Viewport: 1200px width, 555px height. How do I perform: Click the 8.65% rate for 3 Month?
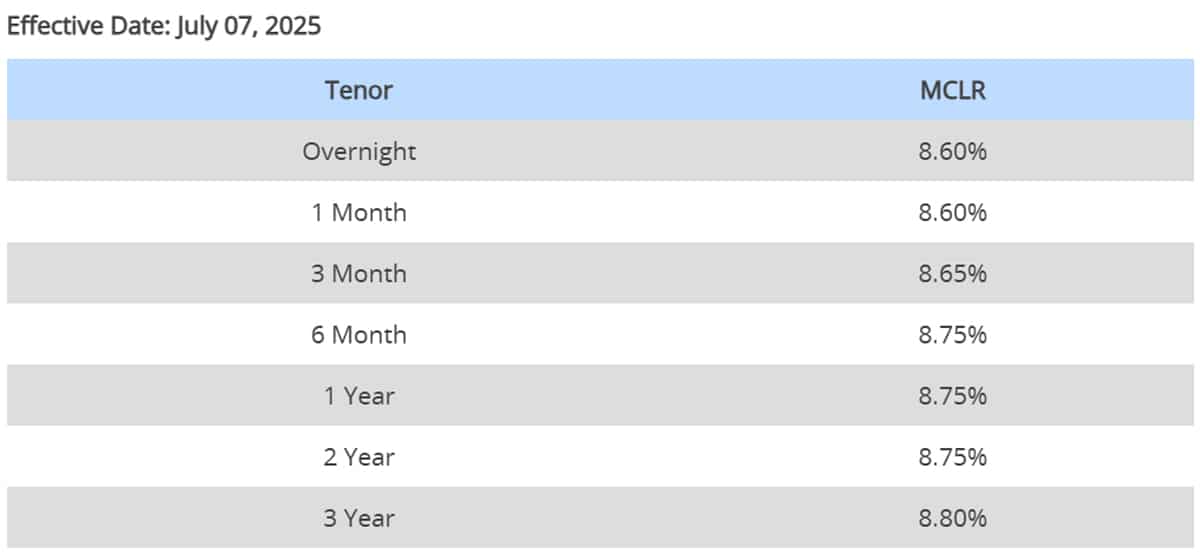[x=953, y=273]
